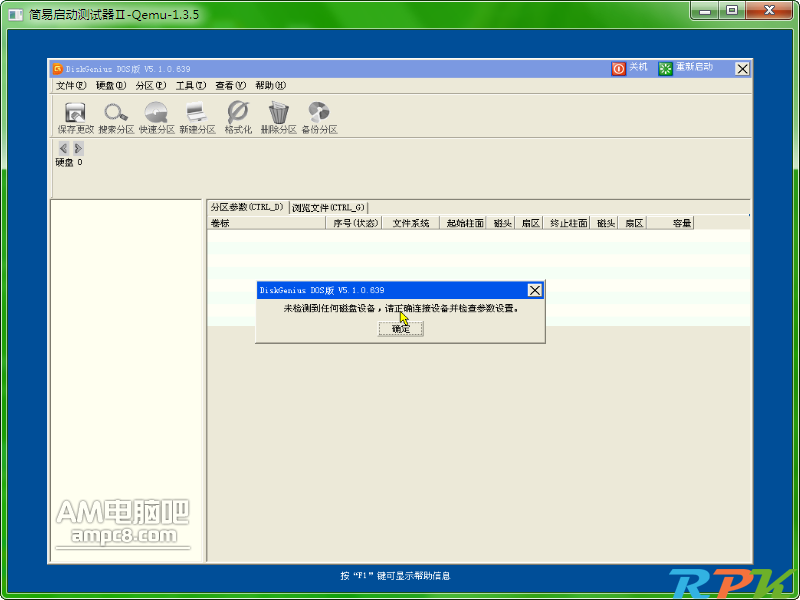Screen dimensions: 800x600
Task: Open the View (查看) menu
Action: click(x=230, y=86)
